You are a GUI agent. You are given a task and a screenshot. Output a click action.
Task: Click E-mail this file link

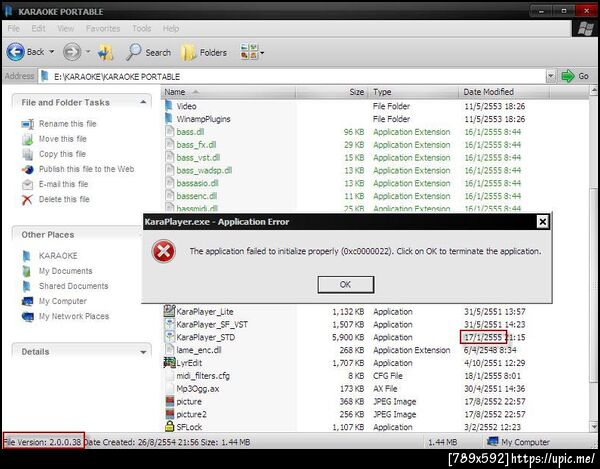pyautogui.click(x=64, y=184)
